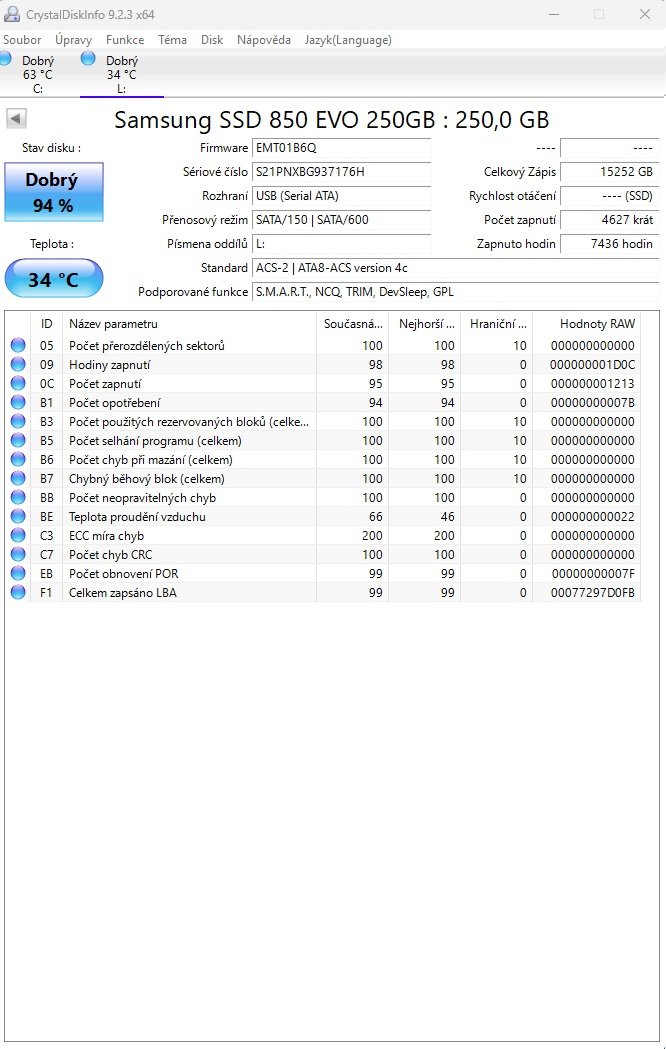Click status orb for attribute C7
Screen dimensions: 666x1049
18,555
